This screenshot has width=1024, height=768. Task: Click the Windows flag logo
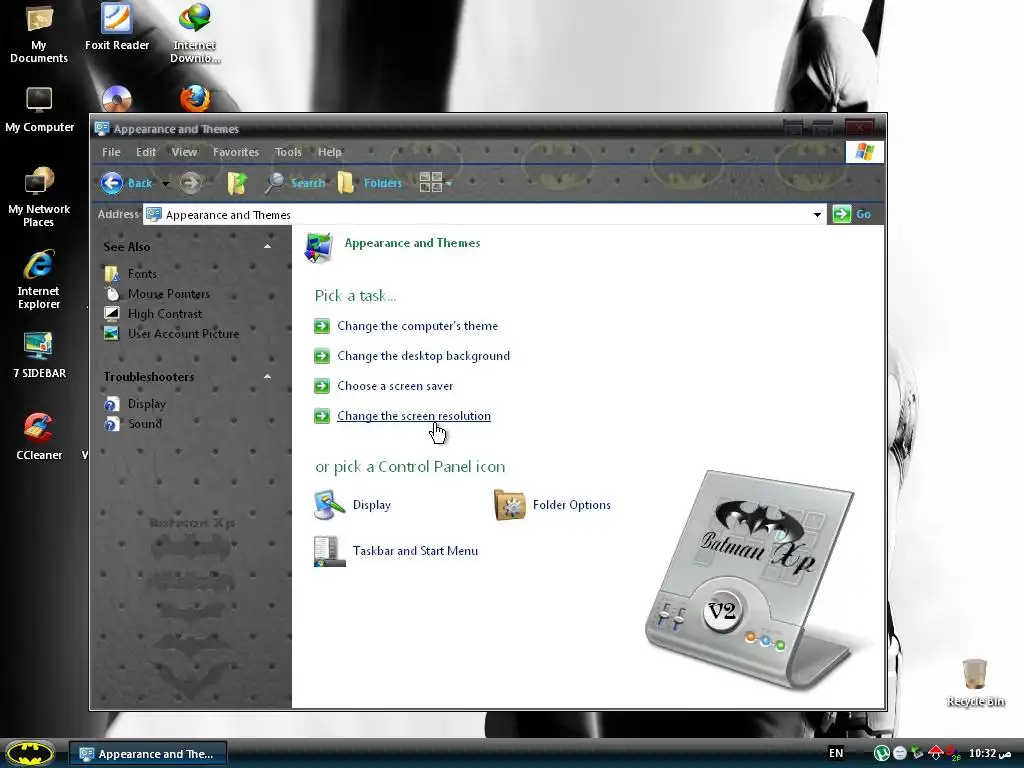[x=865, y=152]
